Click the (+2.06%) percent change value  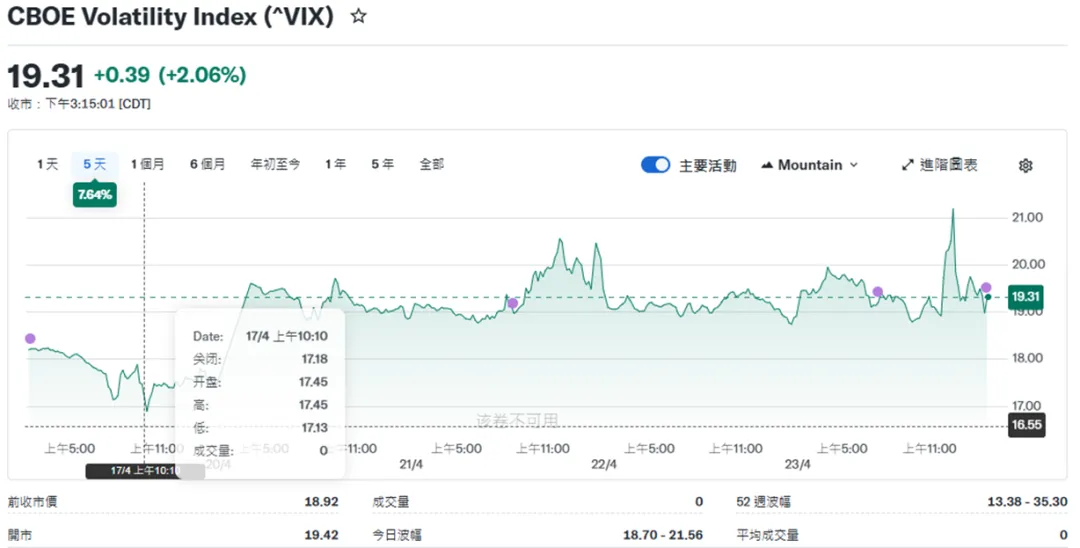point(202,74)
